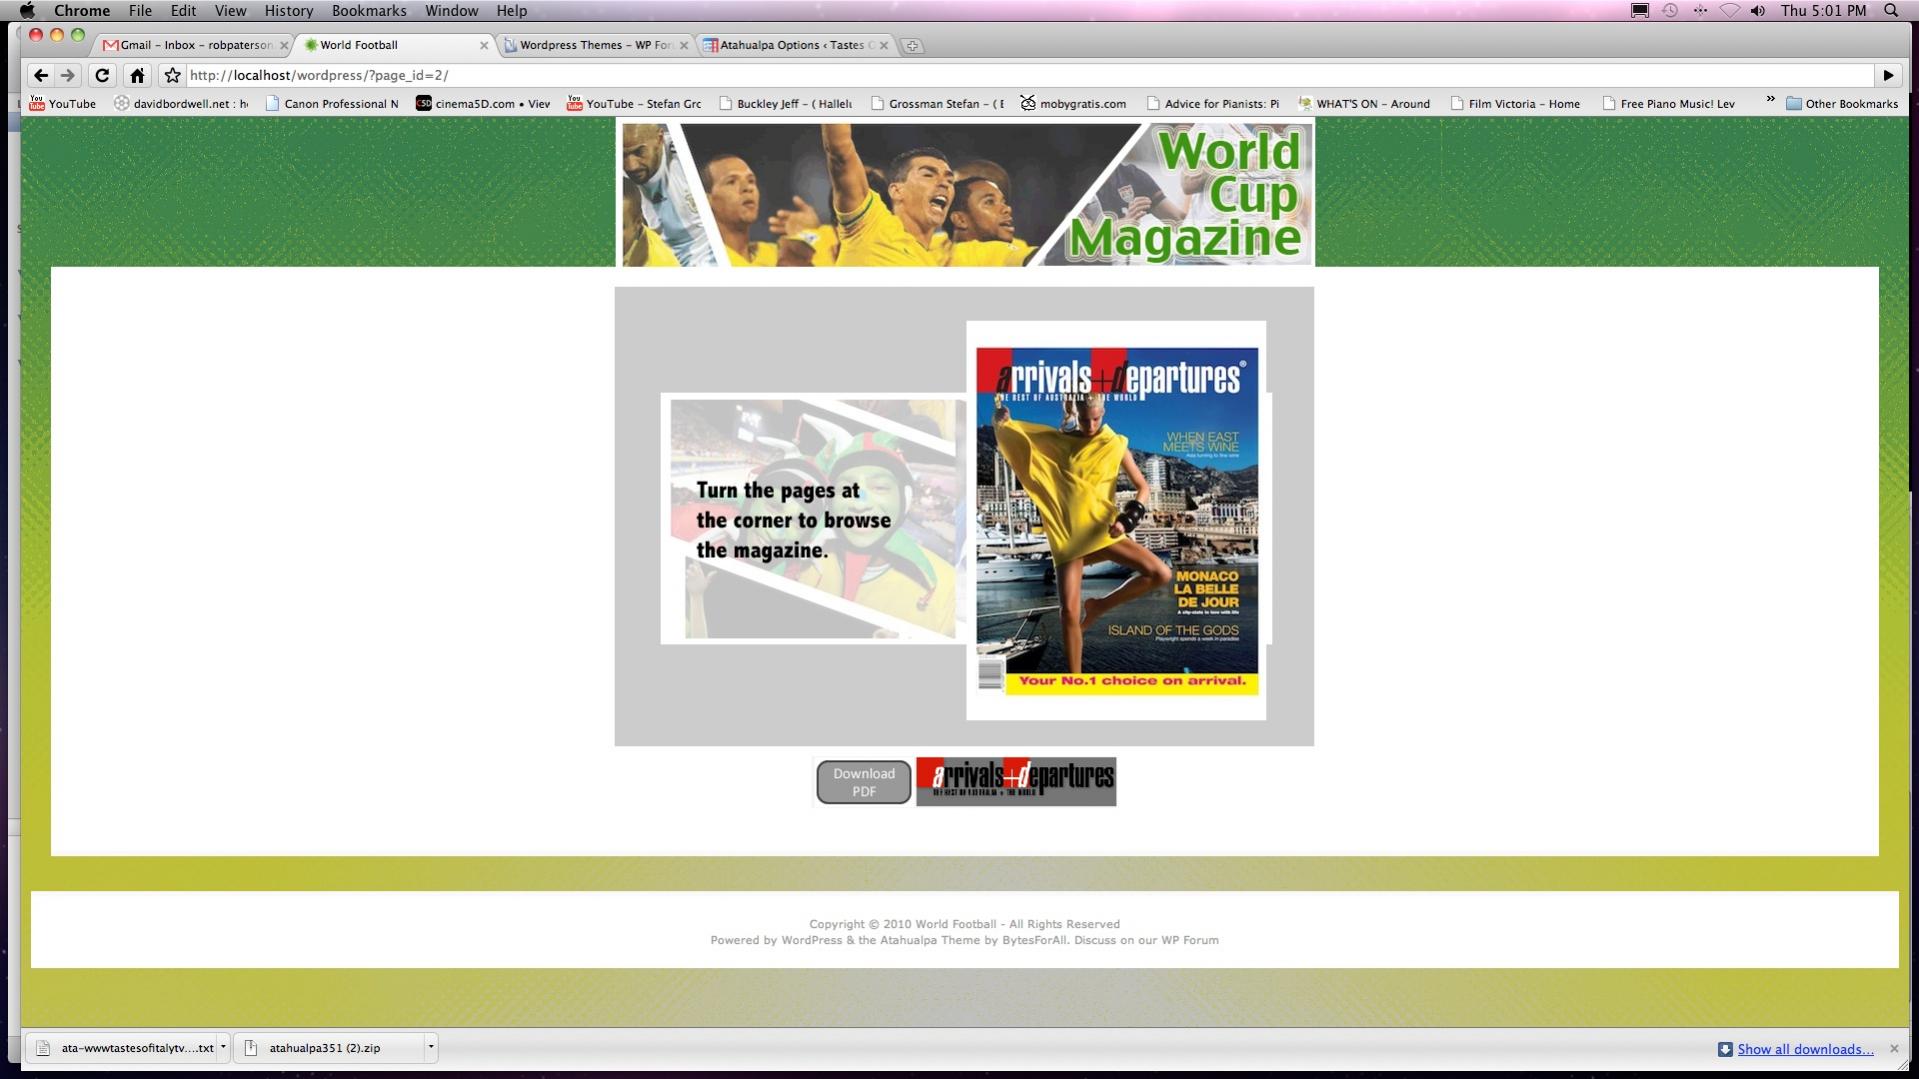The image size is (1919, 1079).
Task: Click the Wi-Fi status icon
Action: [1729, 10]
